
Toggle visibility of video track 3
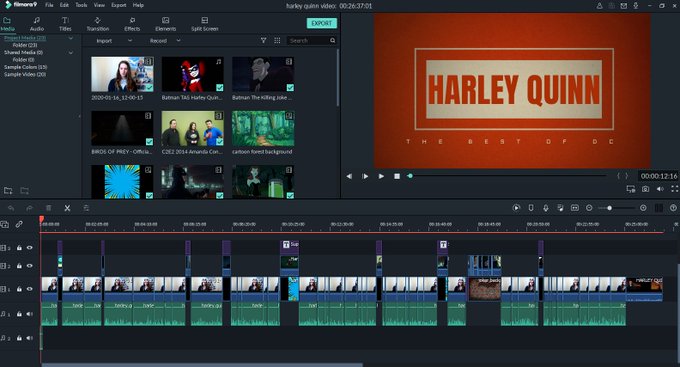pyautogui.click(x=29, y=248)
